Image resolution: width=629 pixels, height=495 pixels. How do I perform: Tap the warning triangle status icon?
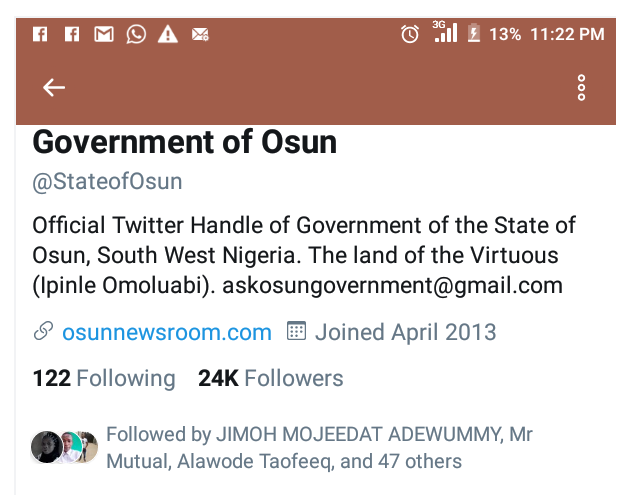[x=168, y=34]
